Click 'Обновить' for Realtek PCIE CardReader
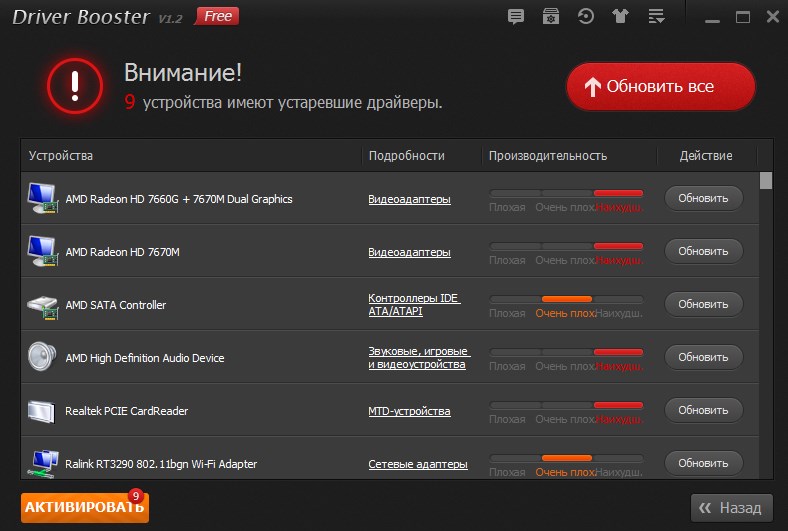 coord(703,410)
